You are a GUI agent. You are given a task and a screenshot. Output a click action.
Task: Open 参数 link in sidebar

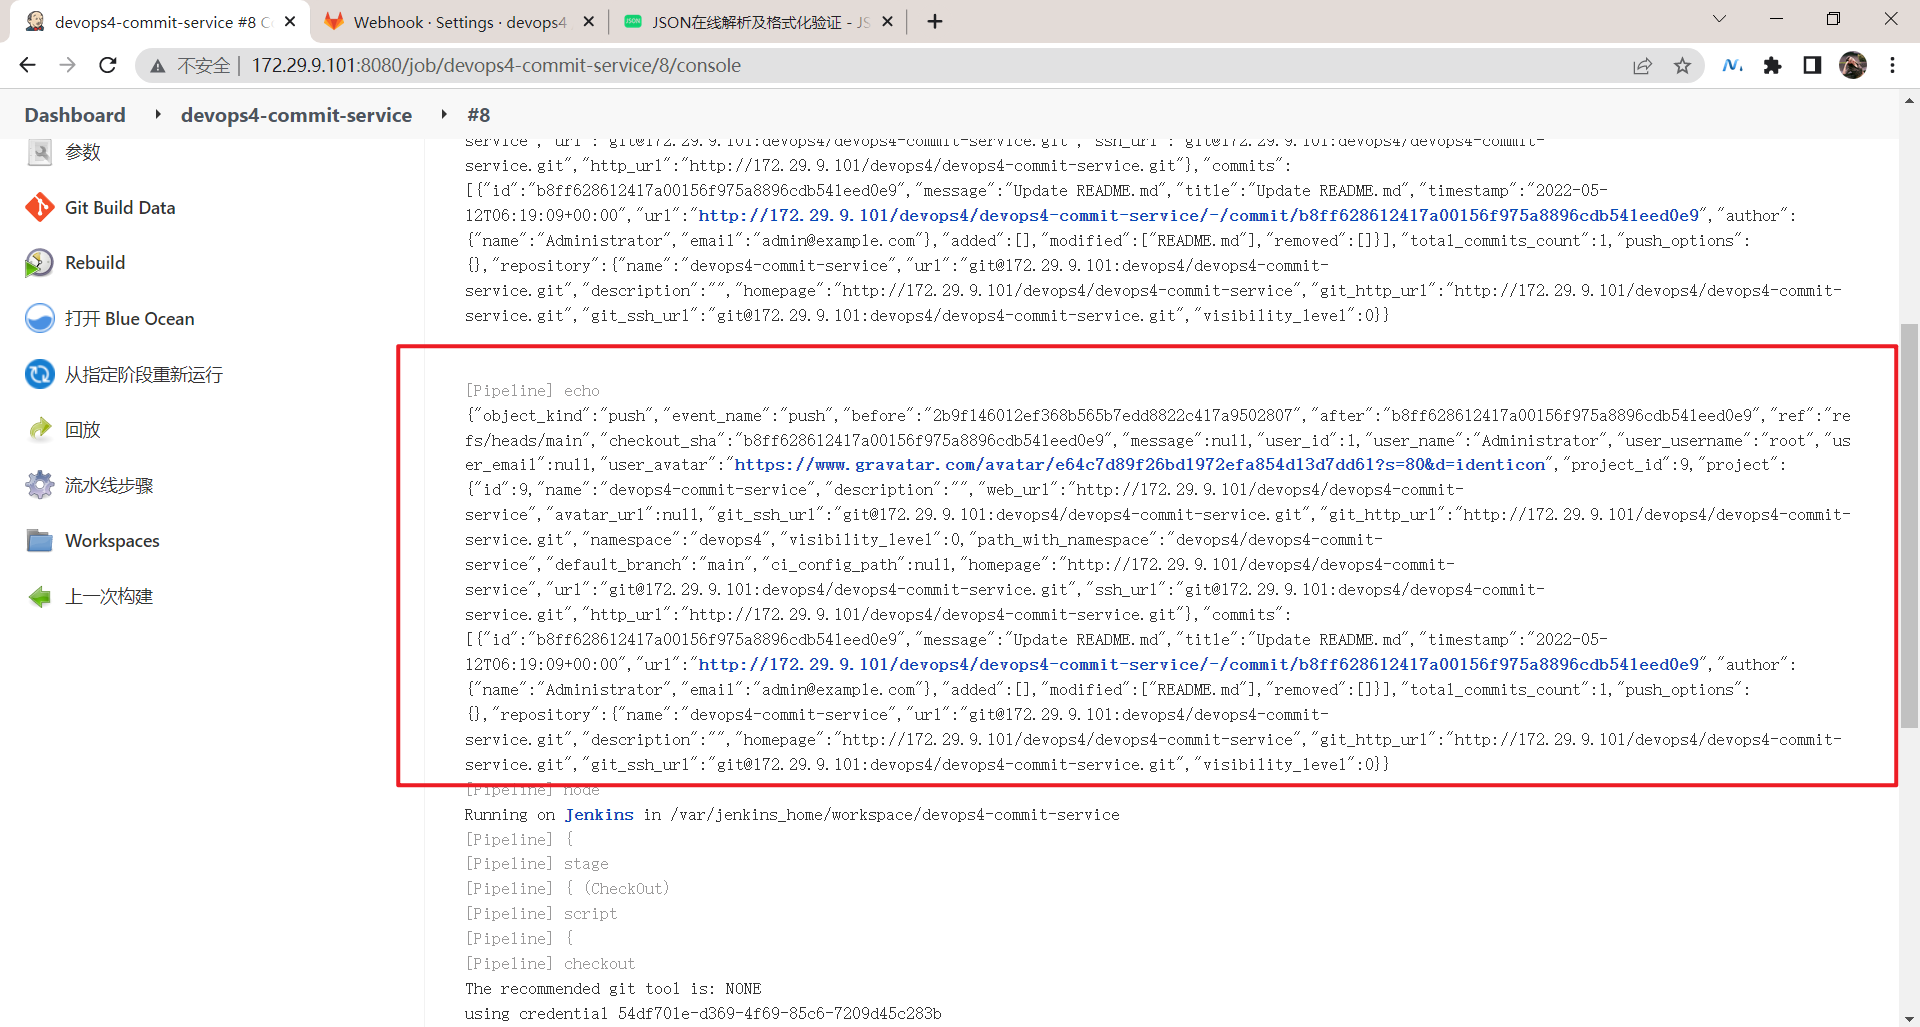(x=83, y=152)
